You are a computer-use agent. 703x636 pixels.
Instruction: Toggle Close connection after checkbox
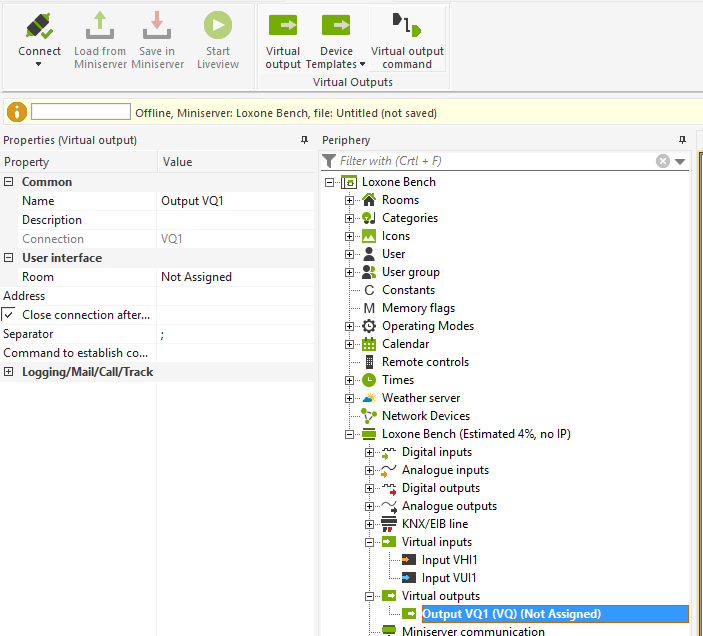9,315
